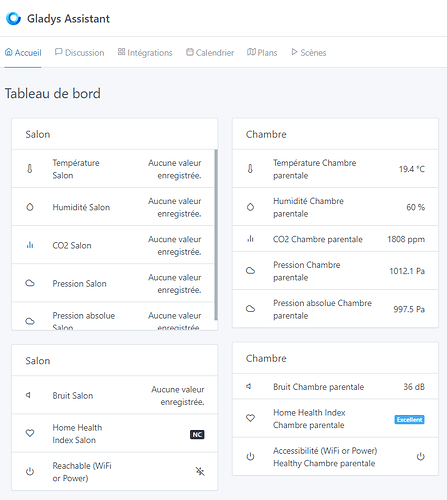The height and width of the screenshot is (500, 447).
Task: Click the Gladys Assistant title text
Action: [x=68, y=19]
